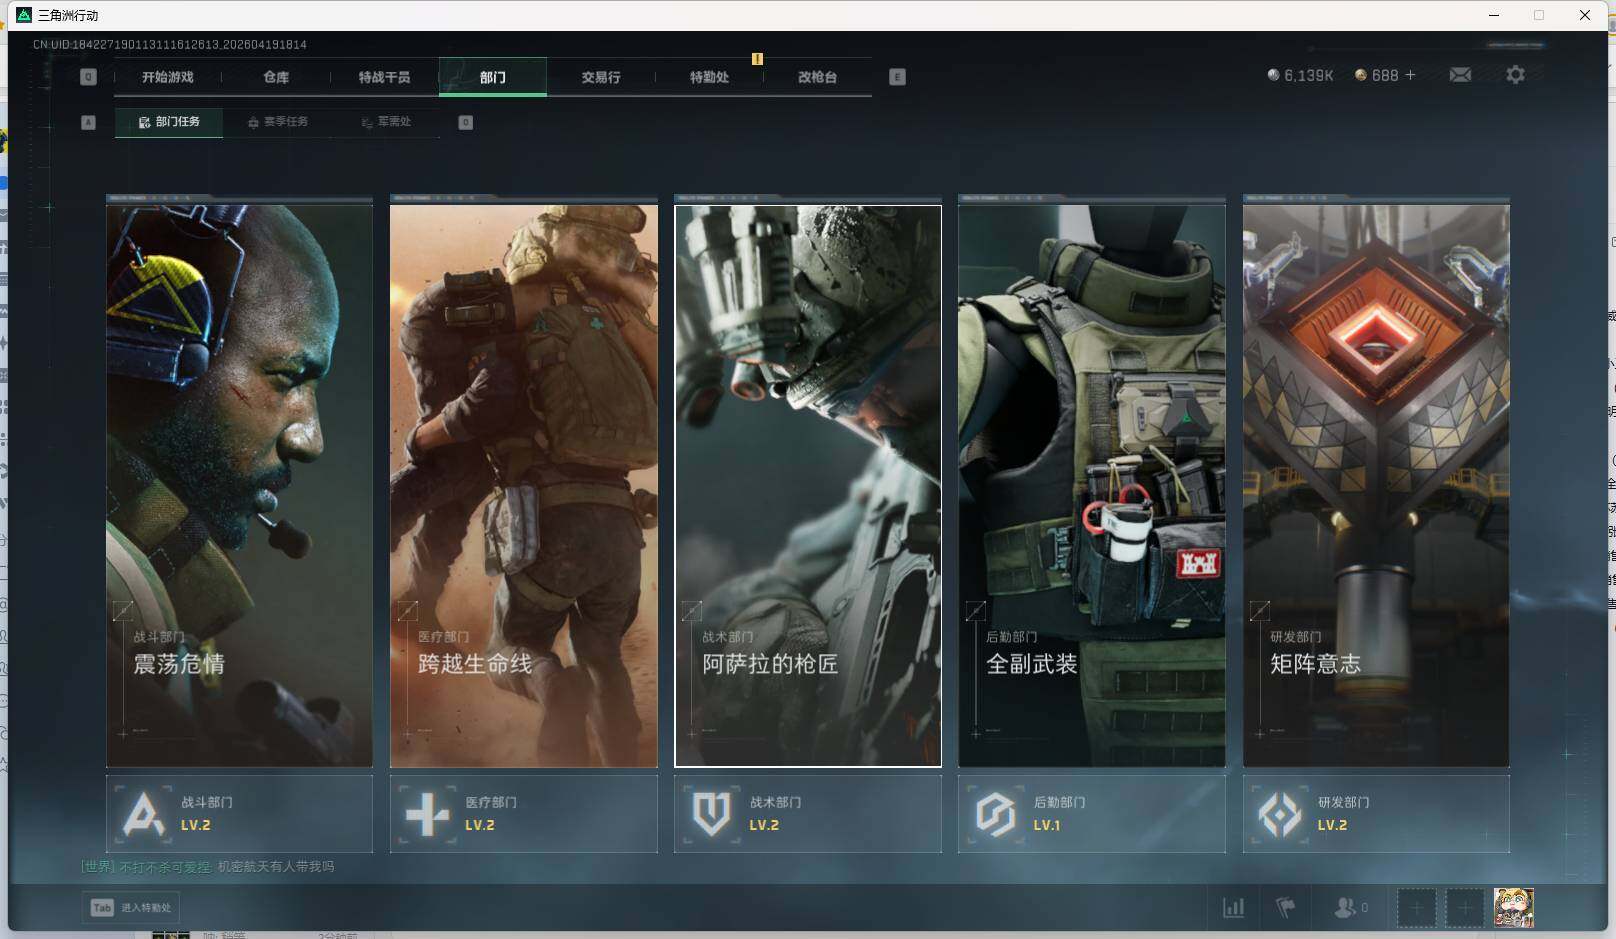This screenshot has width=1616, height=939.
Task: Open the 震荡危情 mission card
Action: tap(239, 486)
